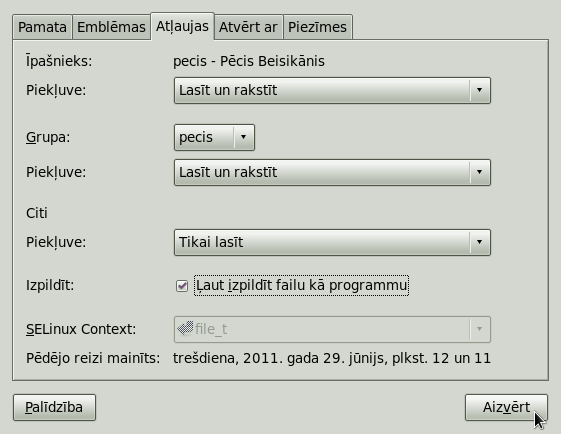Open group access dropdown Lasīt un rakstīt

[332, 172]
